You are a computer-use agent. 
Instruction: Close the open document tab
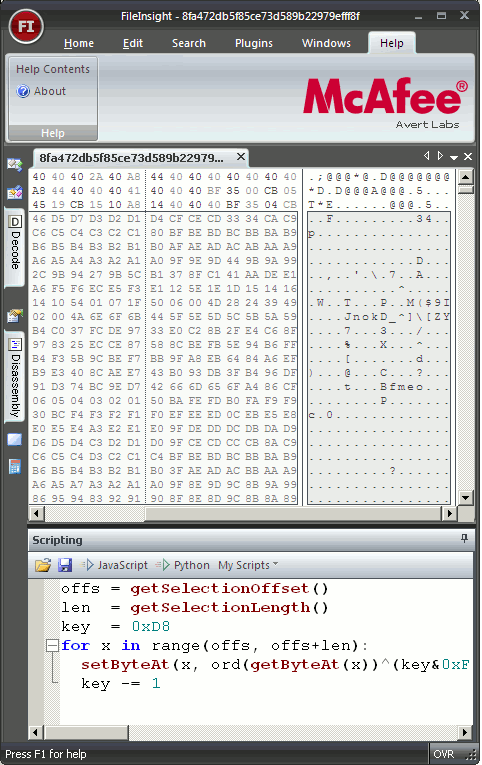[x=241, y=157]
